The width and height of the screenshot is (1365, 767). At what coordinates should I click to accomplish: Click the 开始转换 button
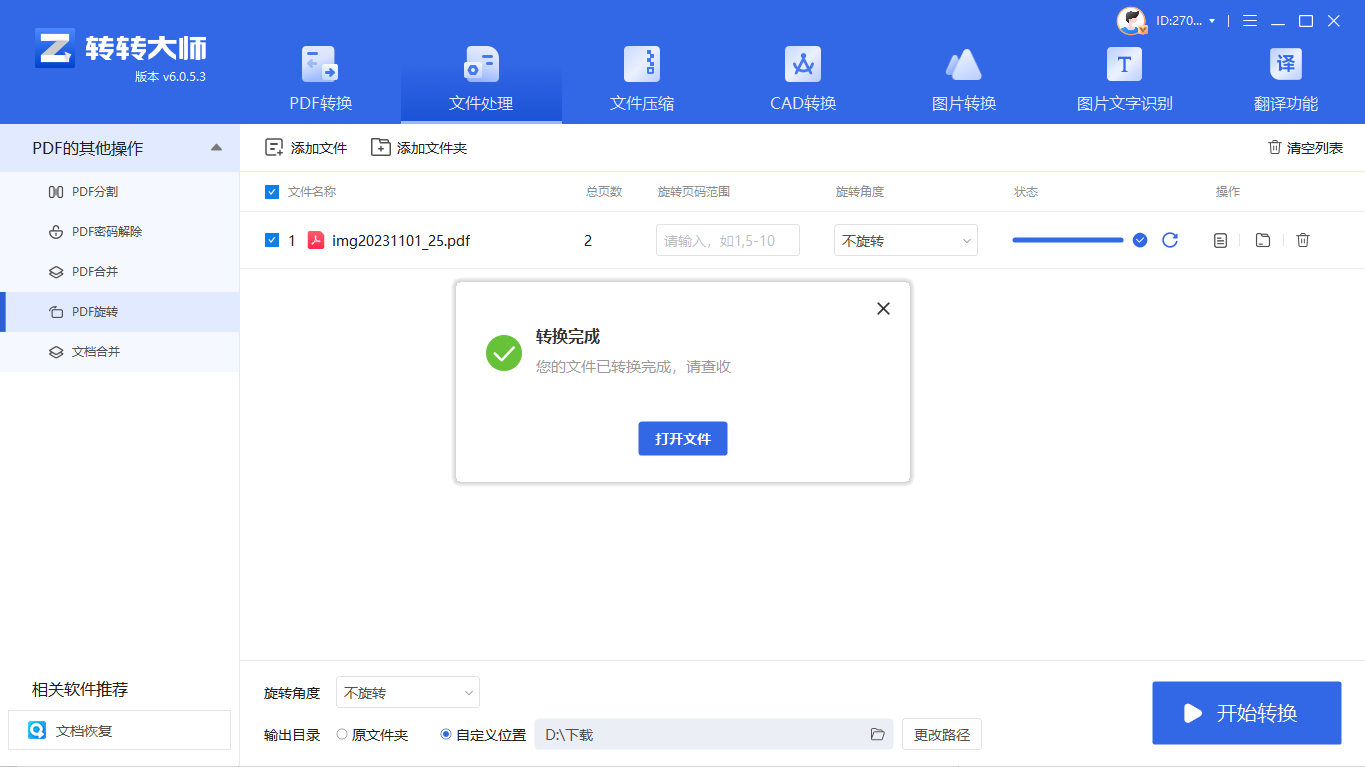pyautogui.click(x=1247, y=713)
